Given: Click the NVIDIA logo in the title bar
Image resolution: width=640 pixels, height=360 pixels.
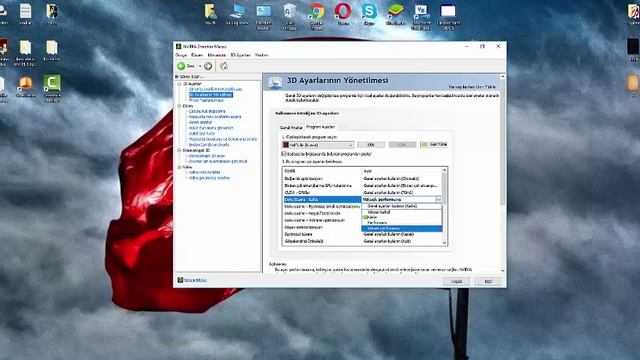Looking at the screenshot, I should pos(178,46).
